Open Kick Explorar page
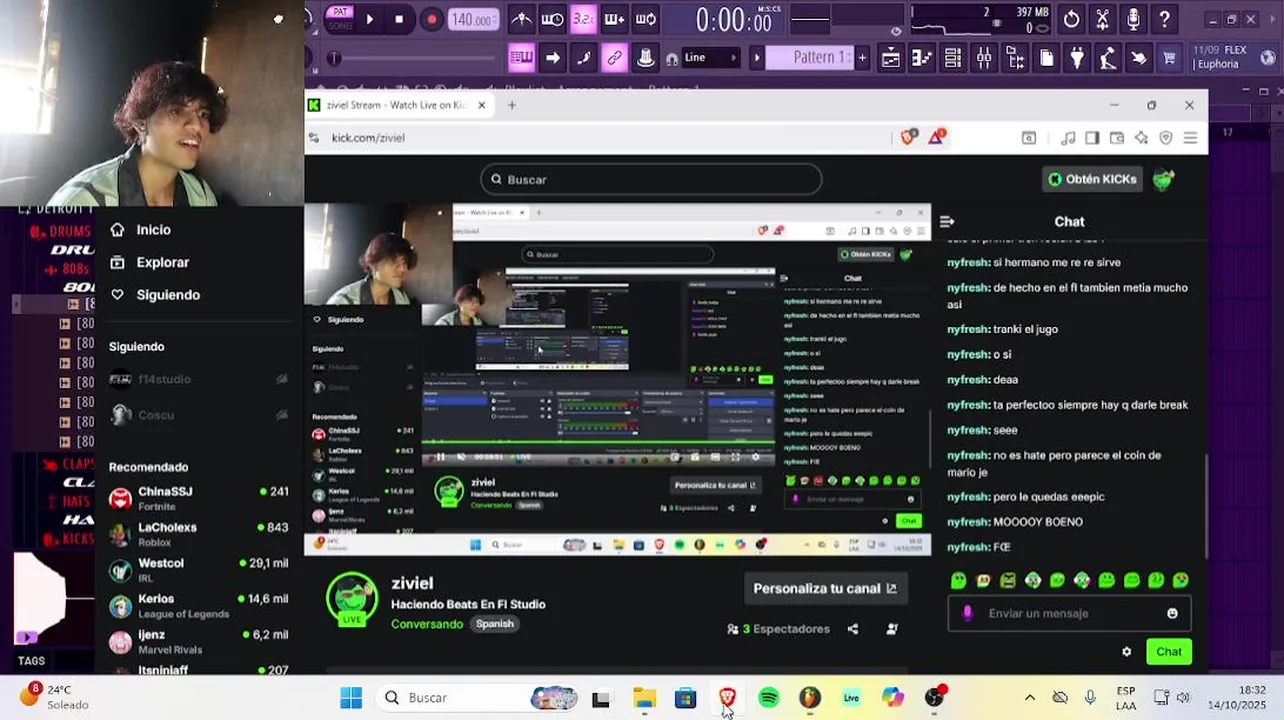The width and height of the screenshot is (1284, 720). (x=150, y=262)
